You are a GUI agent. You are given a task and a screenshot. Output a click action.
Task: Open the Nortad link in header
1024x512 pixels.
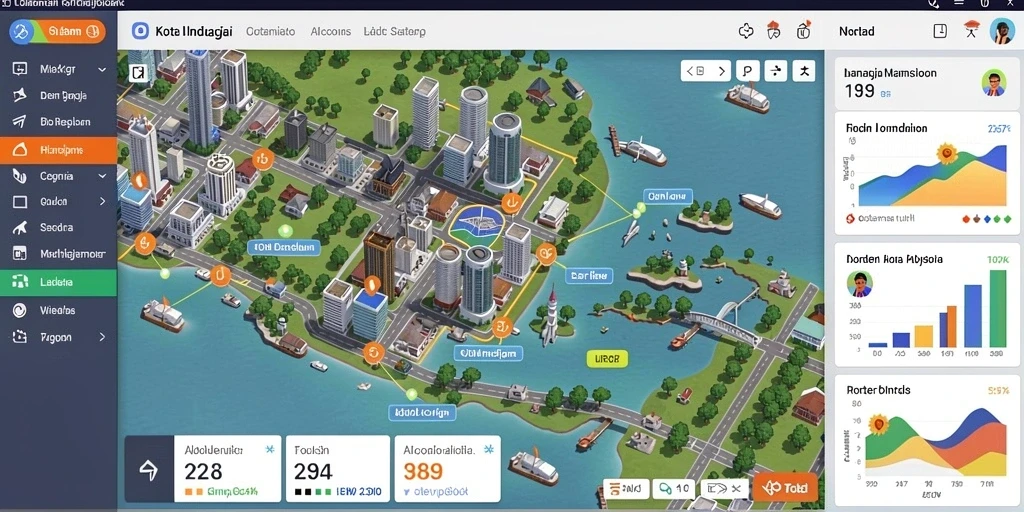[856, 31]
